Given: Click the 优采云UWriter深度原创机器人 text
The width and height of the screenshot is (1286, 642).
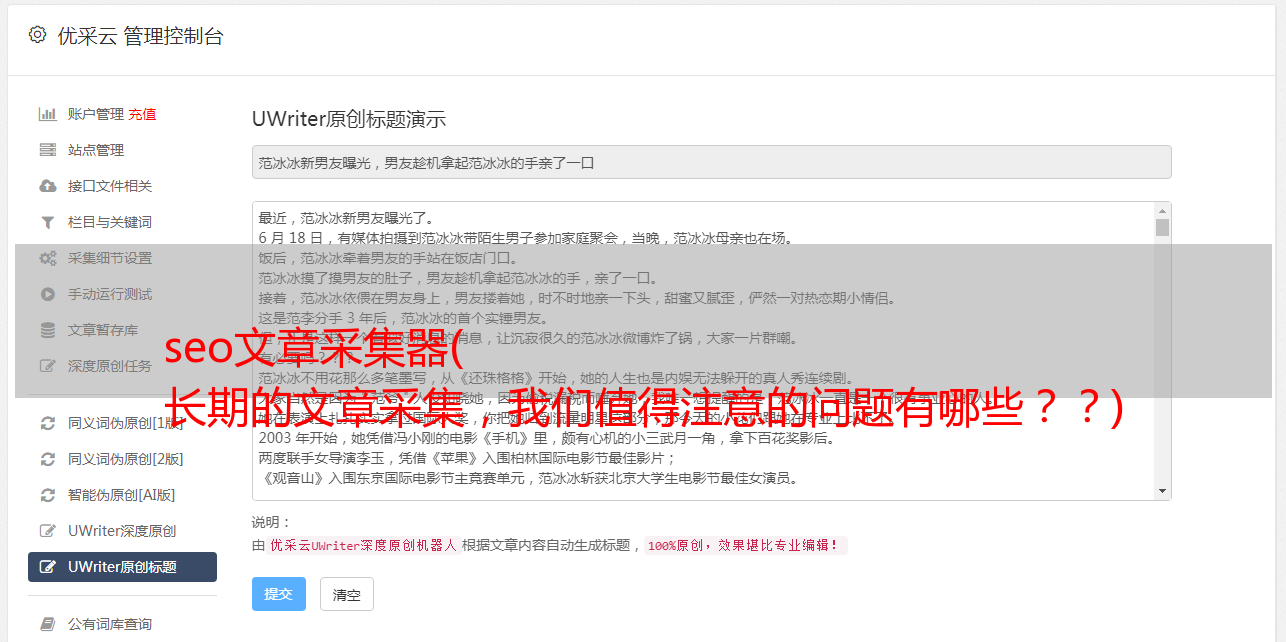Looking at the screenshot, I should 363,546.
